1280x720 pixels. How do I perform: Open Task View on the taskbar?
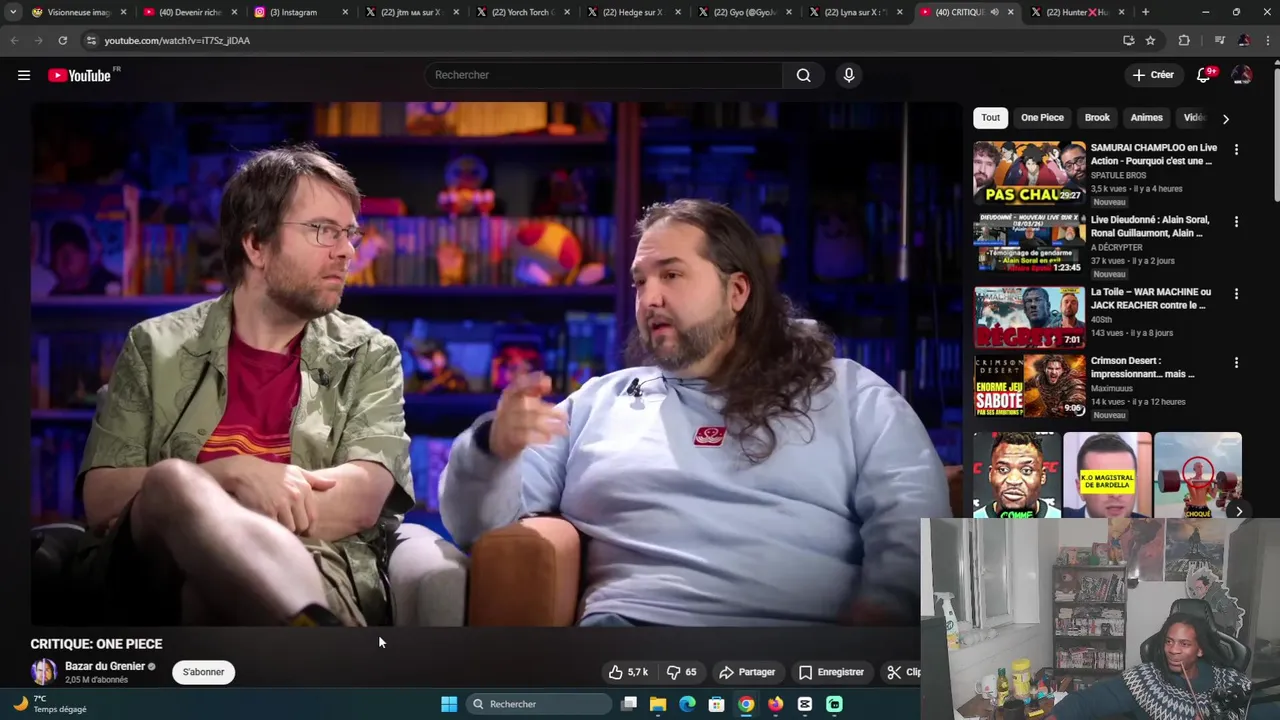pos(629,704)
